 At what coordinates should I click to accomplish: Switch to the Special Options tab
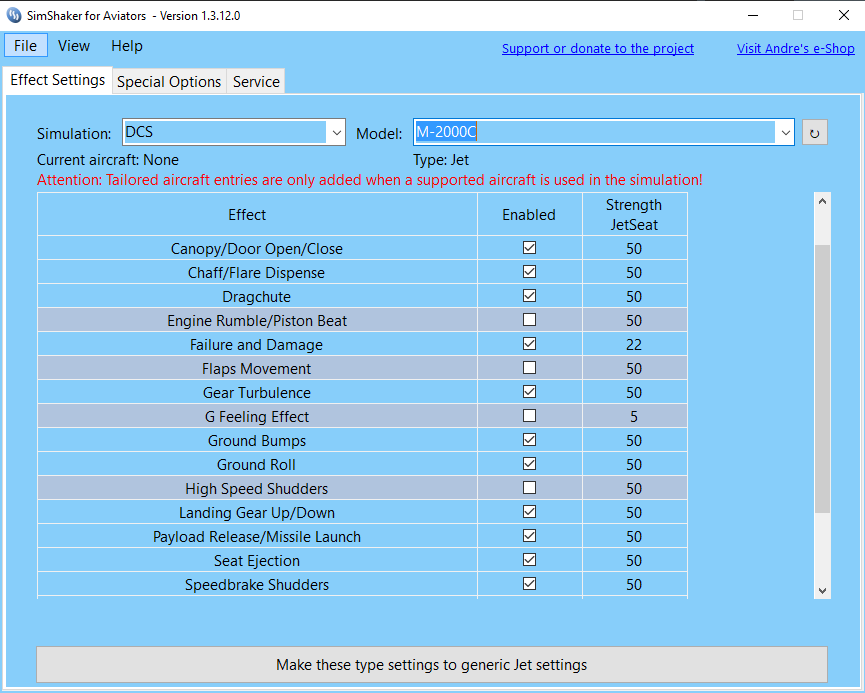click(169, 82)
